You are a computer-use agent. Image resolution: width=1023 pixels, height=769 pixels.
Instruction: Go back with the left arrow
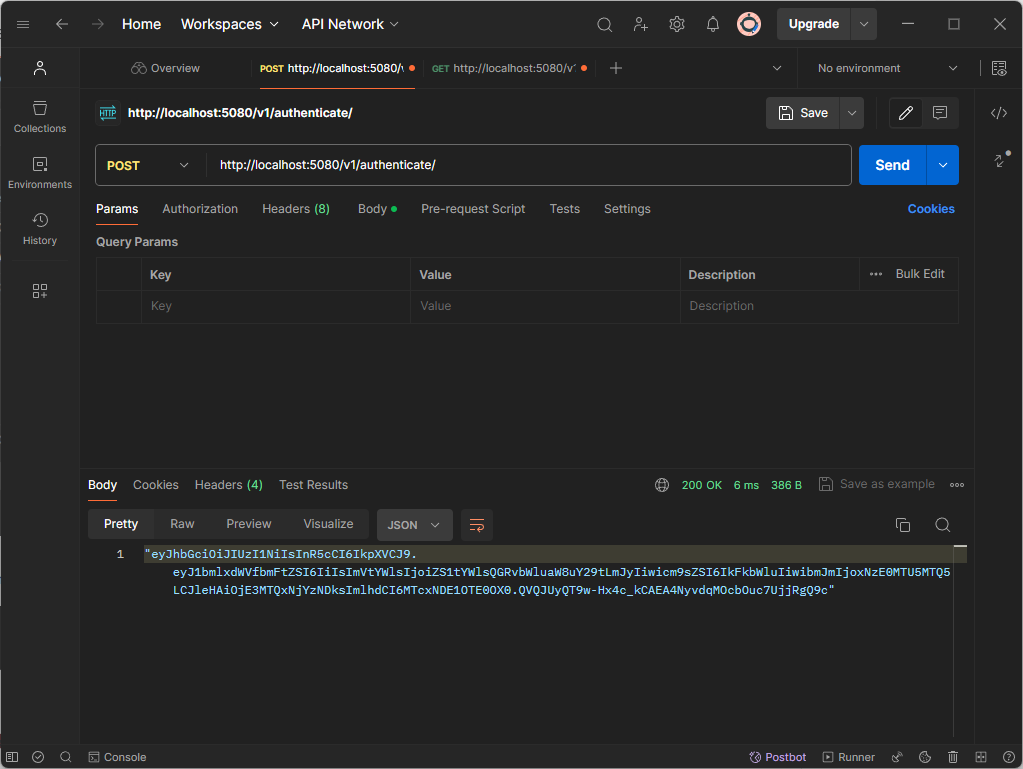[62, 24]
